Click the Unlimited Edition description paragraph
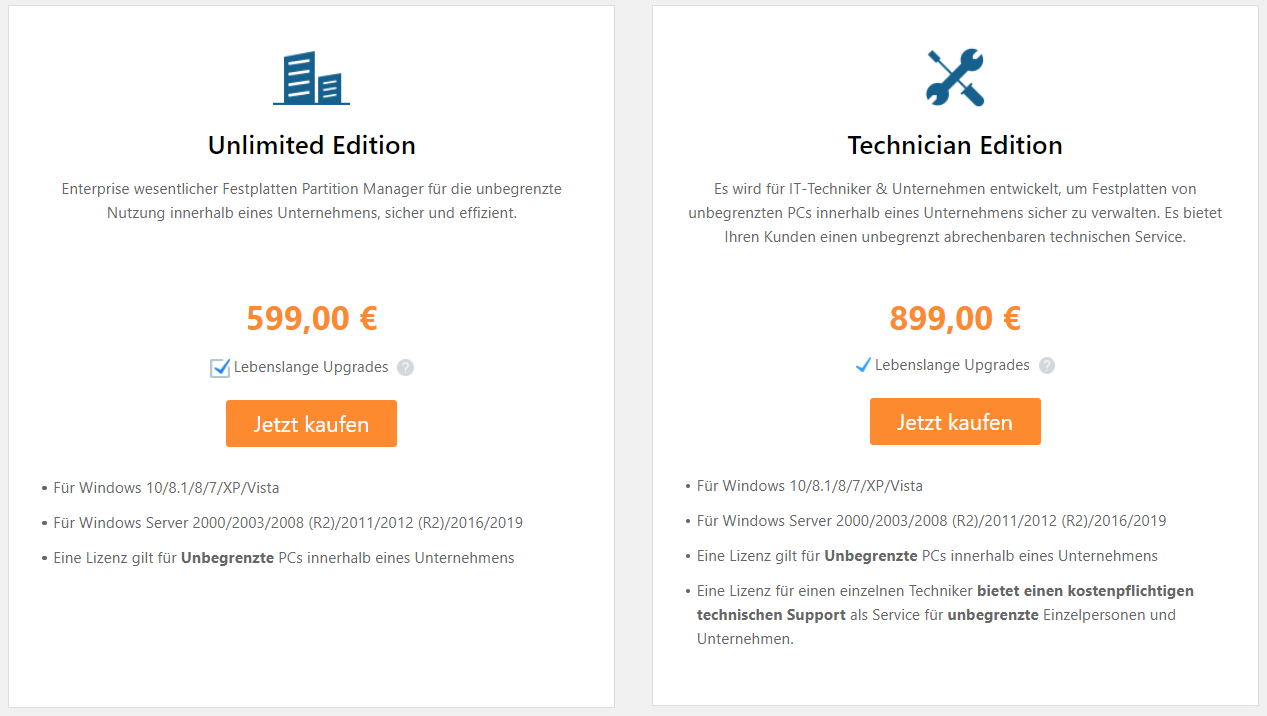Viewport: 1267px width, 716px height. (x=311, y=200)
